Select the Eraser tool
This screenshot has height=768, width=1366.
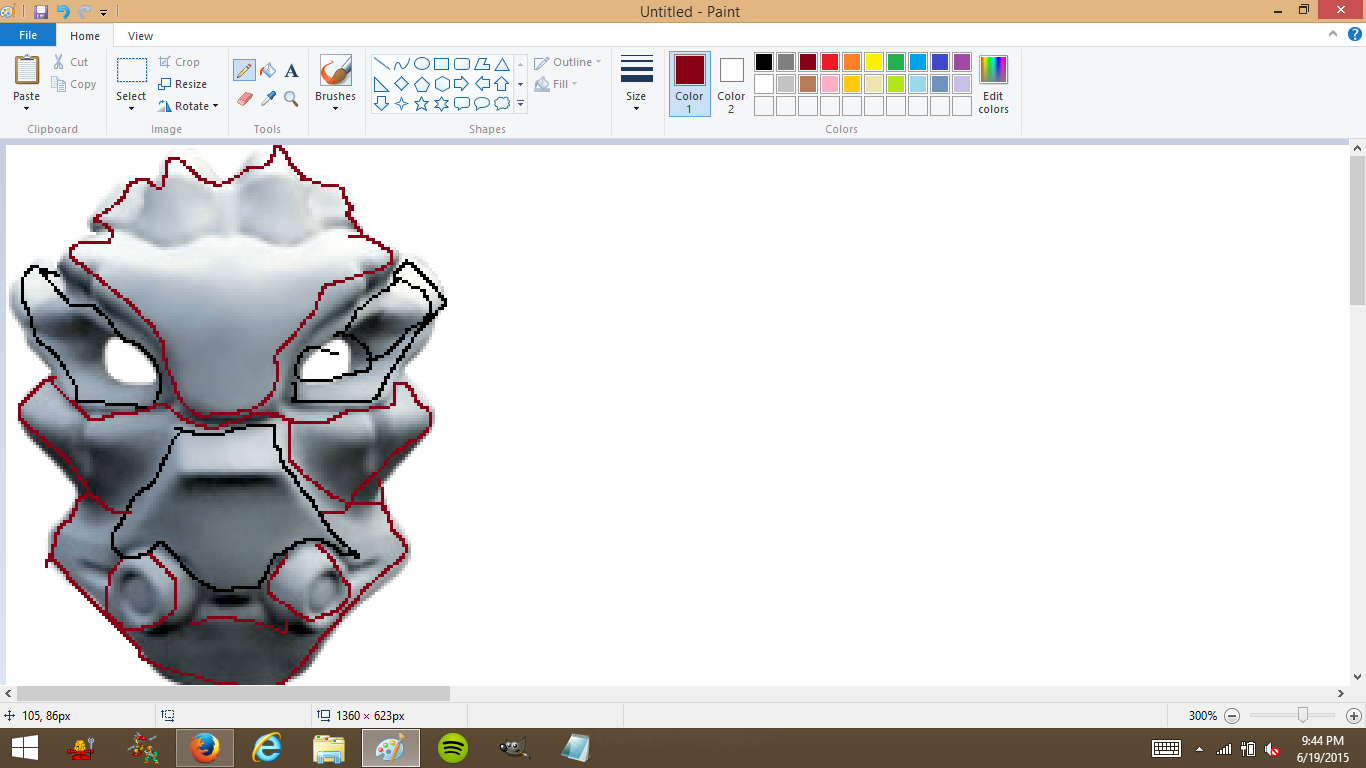coord(243,99)
